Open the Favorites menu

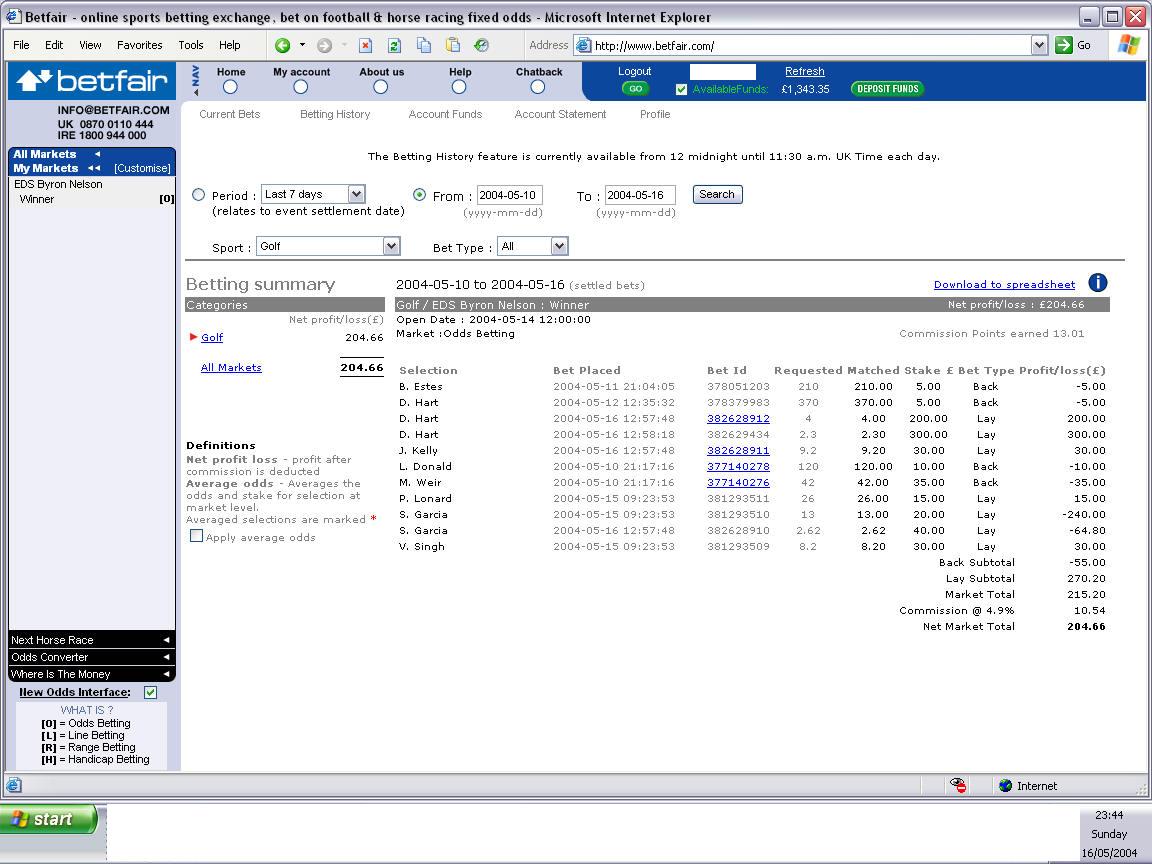(x=139, y=45)
